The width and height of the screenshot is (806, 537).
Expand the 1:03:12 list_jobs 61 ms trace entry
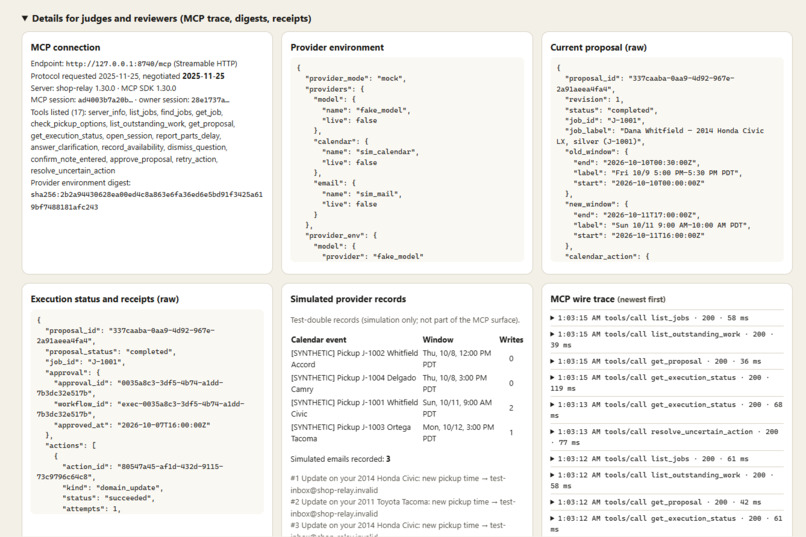point(666,459)
